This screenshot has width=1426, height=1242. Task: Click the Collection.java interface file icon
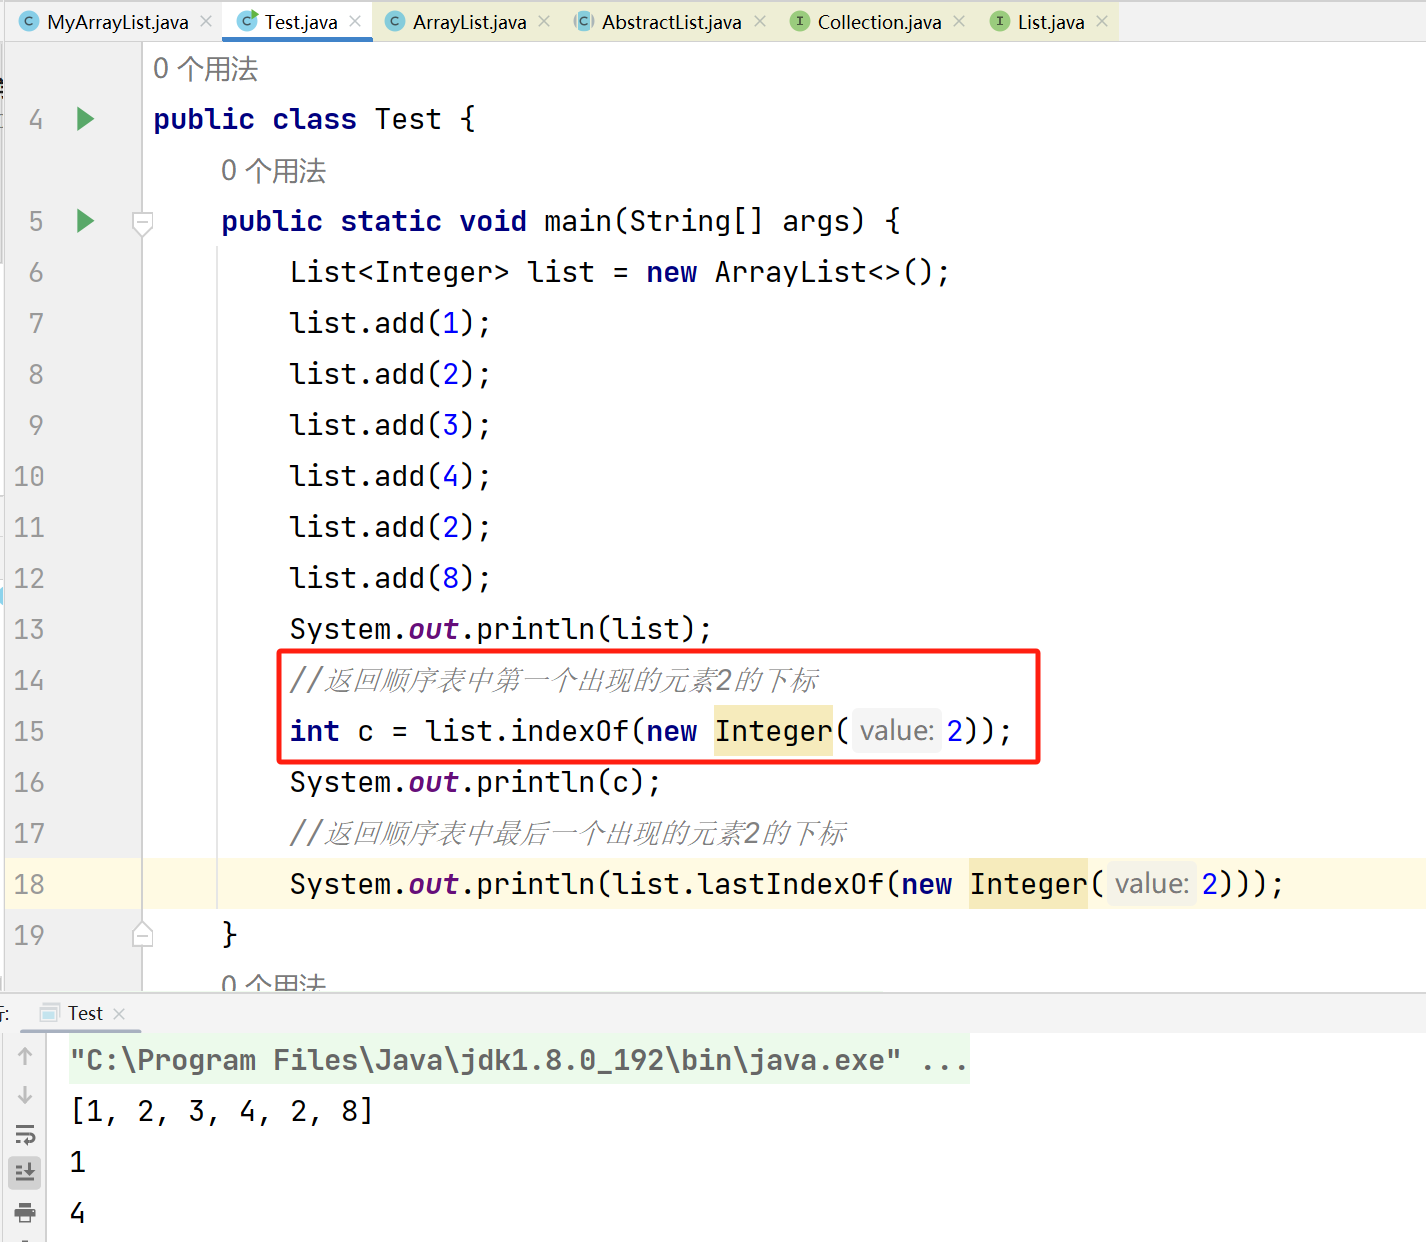(x=799, y=21)
